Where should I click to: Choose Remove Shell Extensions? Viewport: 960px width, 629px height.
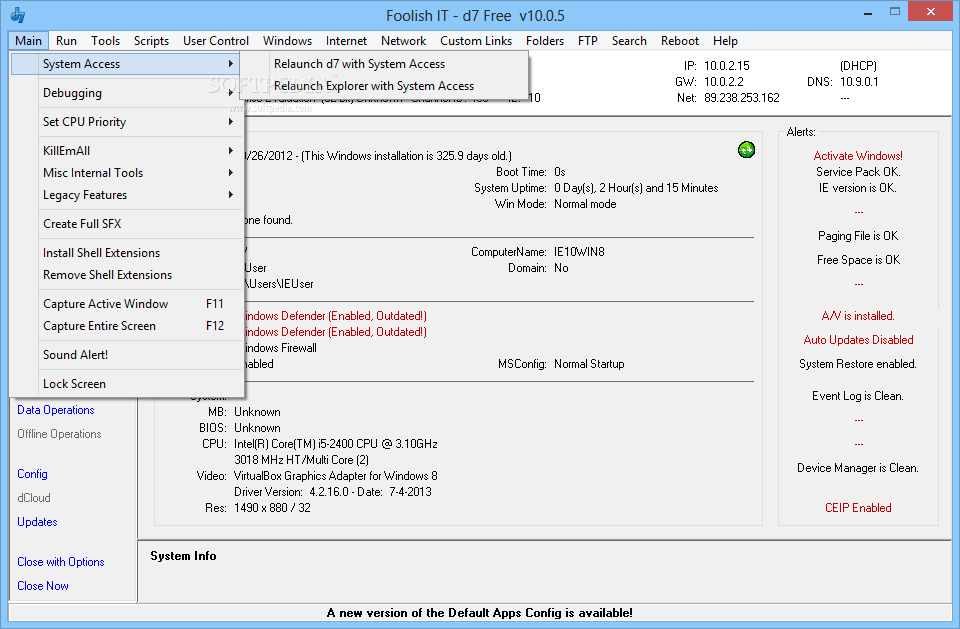127,274
